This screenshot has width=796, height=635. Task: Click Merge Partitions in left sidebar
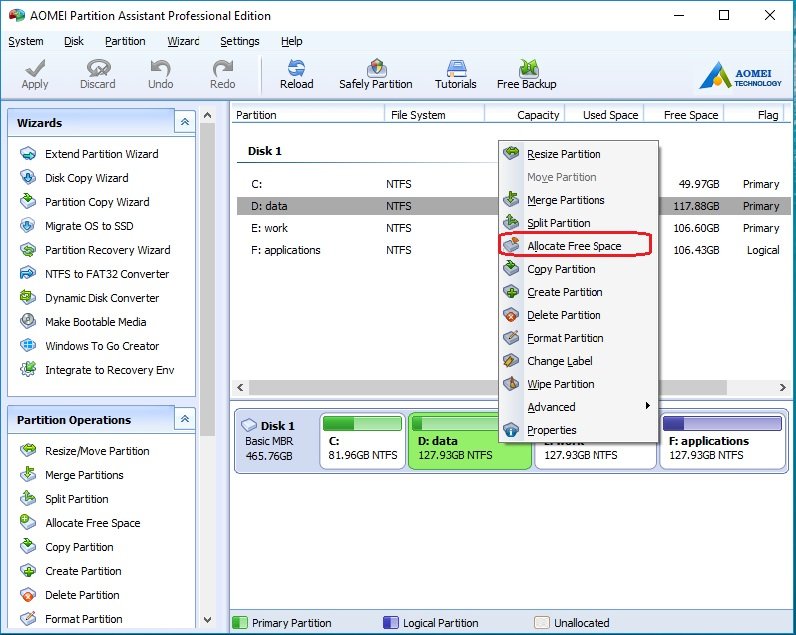[x=84, y=475]
